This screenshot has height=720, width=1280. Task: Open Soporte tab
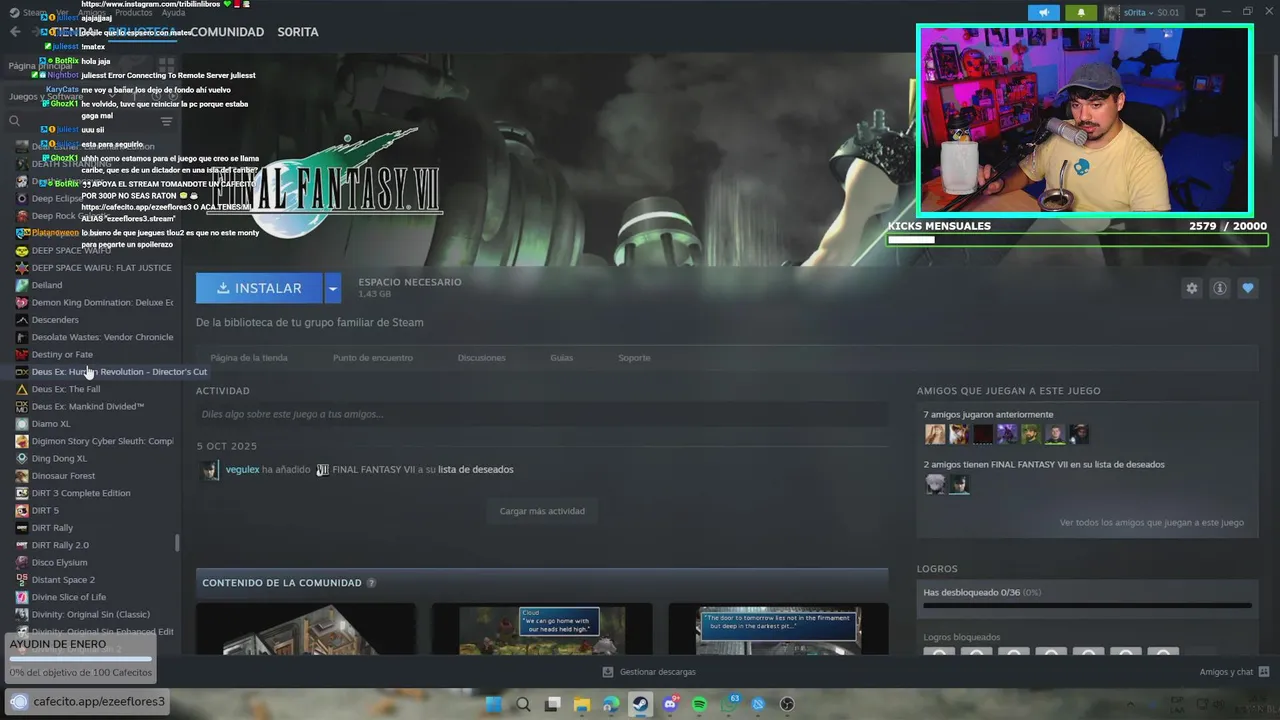click(634, 358)
